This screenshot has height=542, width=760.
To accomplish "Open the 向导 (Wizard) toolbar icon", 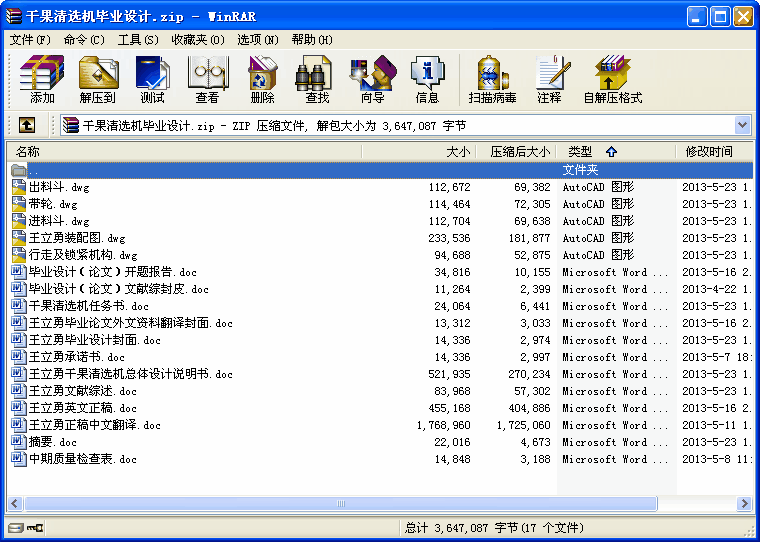I will click(372, 80).
